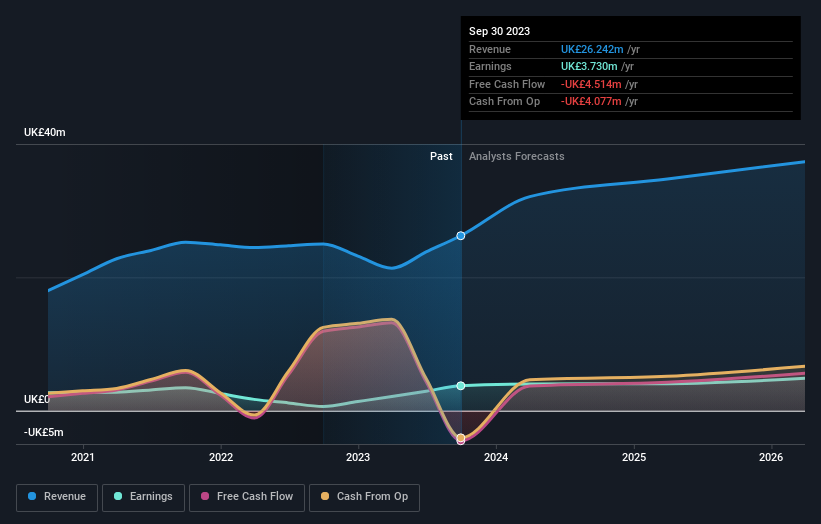The height and width of the screenshot is (524, 821).
Task: Click the 2026 x-axis label
Action: [x=771, y=458]
